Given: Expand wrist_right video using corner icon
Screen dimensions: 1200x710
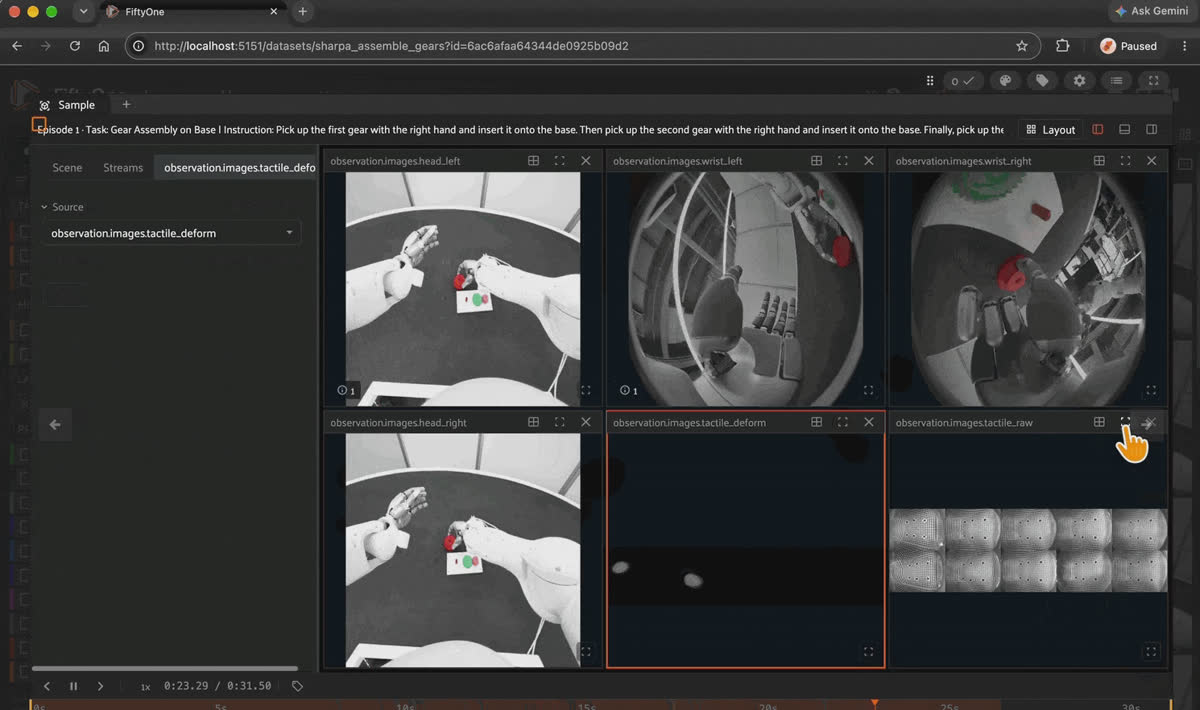Looking at the screenshot, I should 1151,391.
